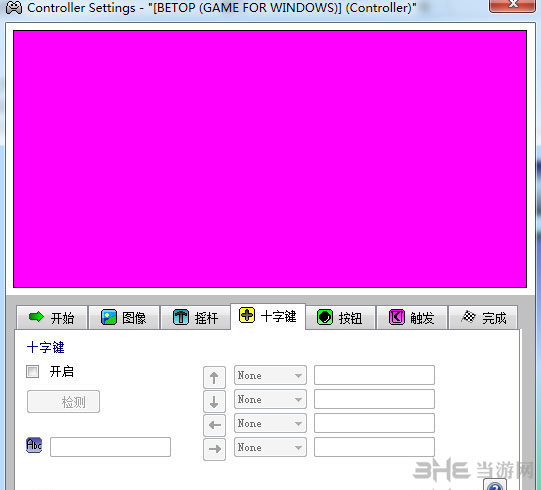Focus the text field beside left arrow dropdown

[374, 423]
